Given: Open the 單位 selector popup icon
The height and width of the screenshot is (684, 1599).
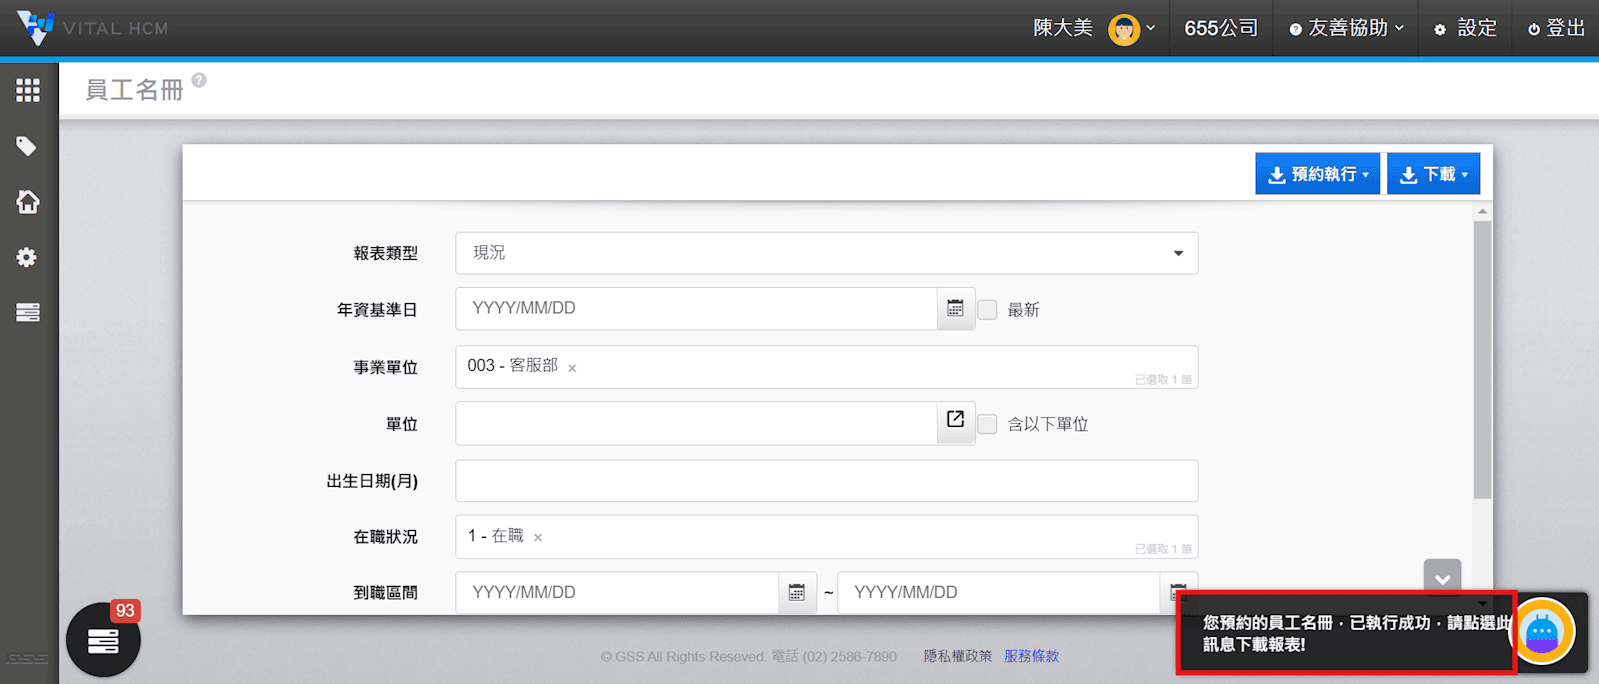Looking at the screenshot, I should 955,420.
